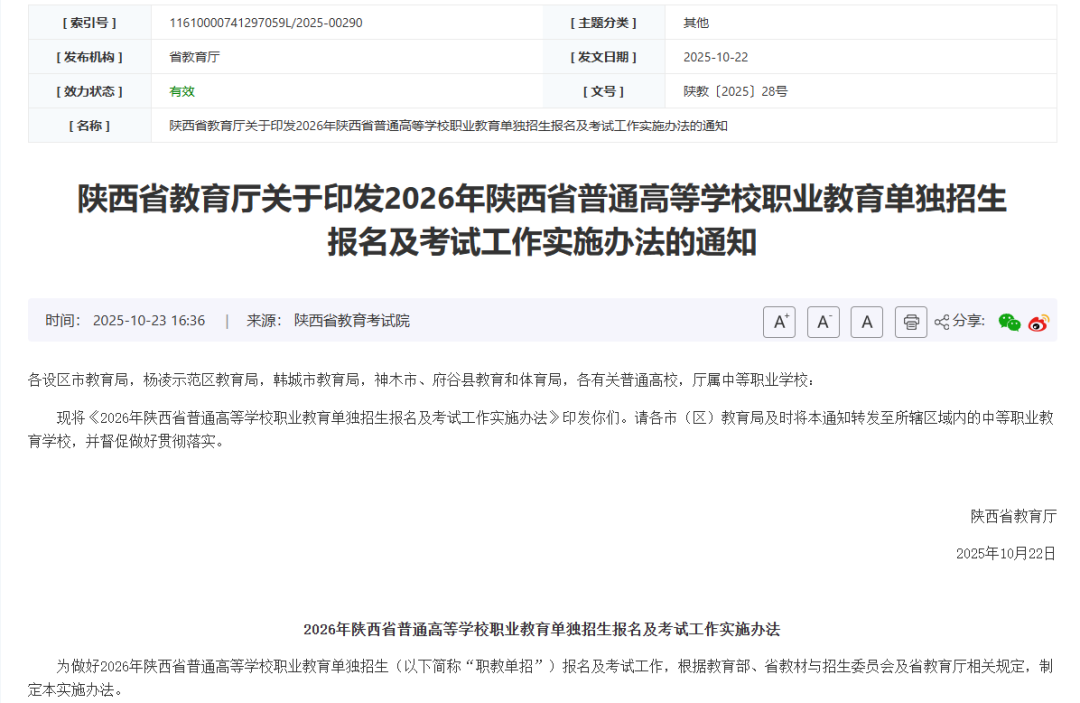Decrease font size with A- button
The height and width of the screenshot is (703, 1080).
[823, 322]
